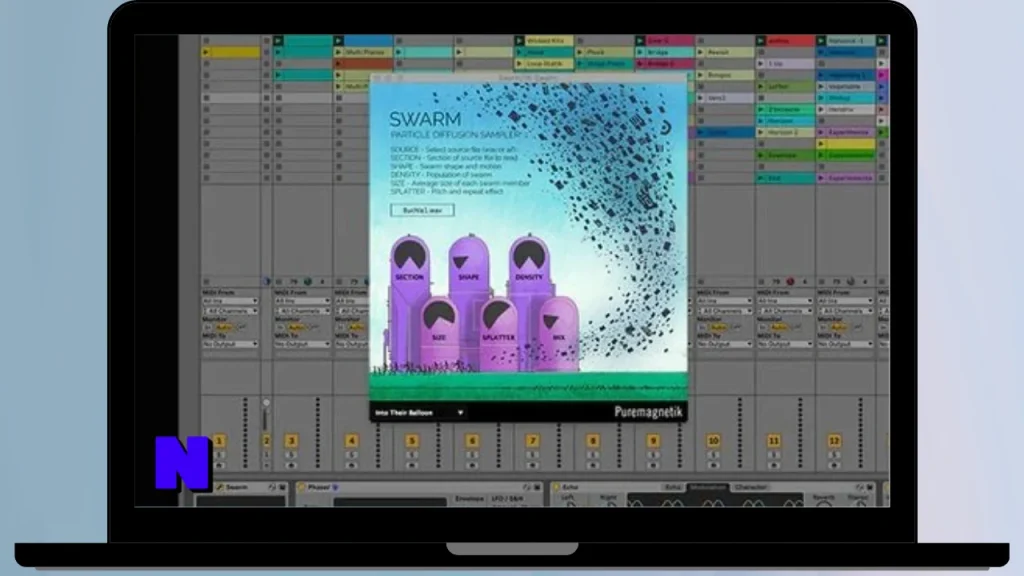Viewport: 1024px width, 576px height.
Task: Click the Phaser device save preset icon
Action: pos(537,487)
